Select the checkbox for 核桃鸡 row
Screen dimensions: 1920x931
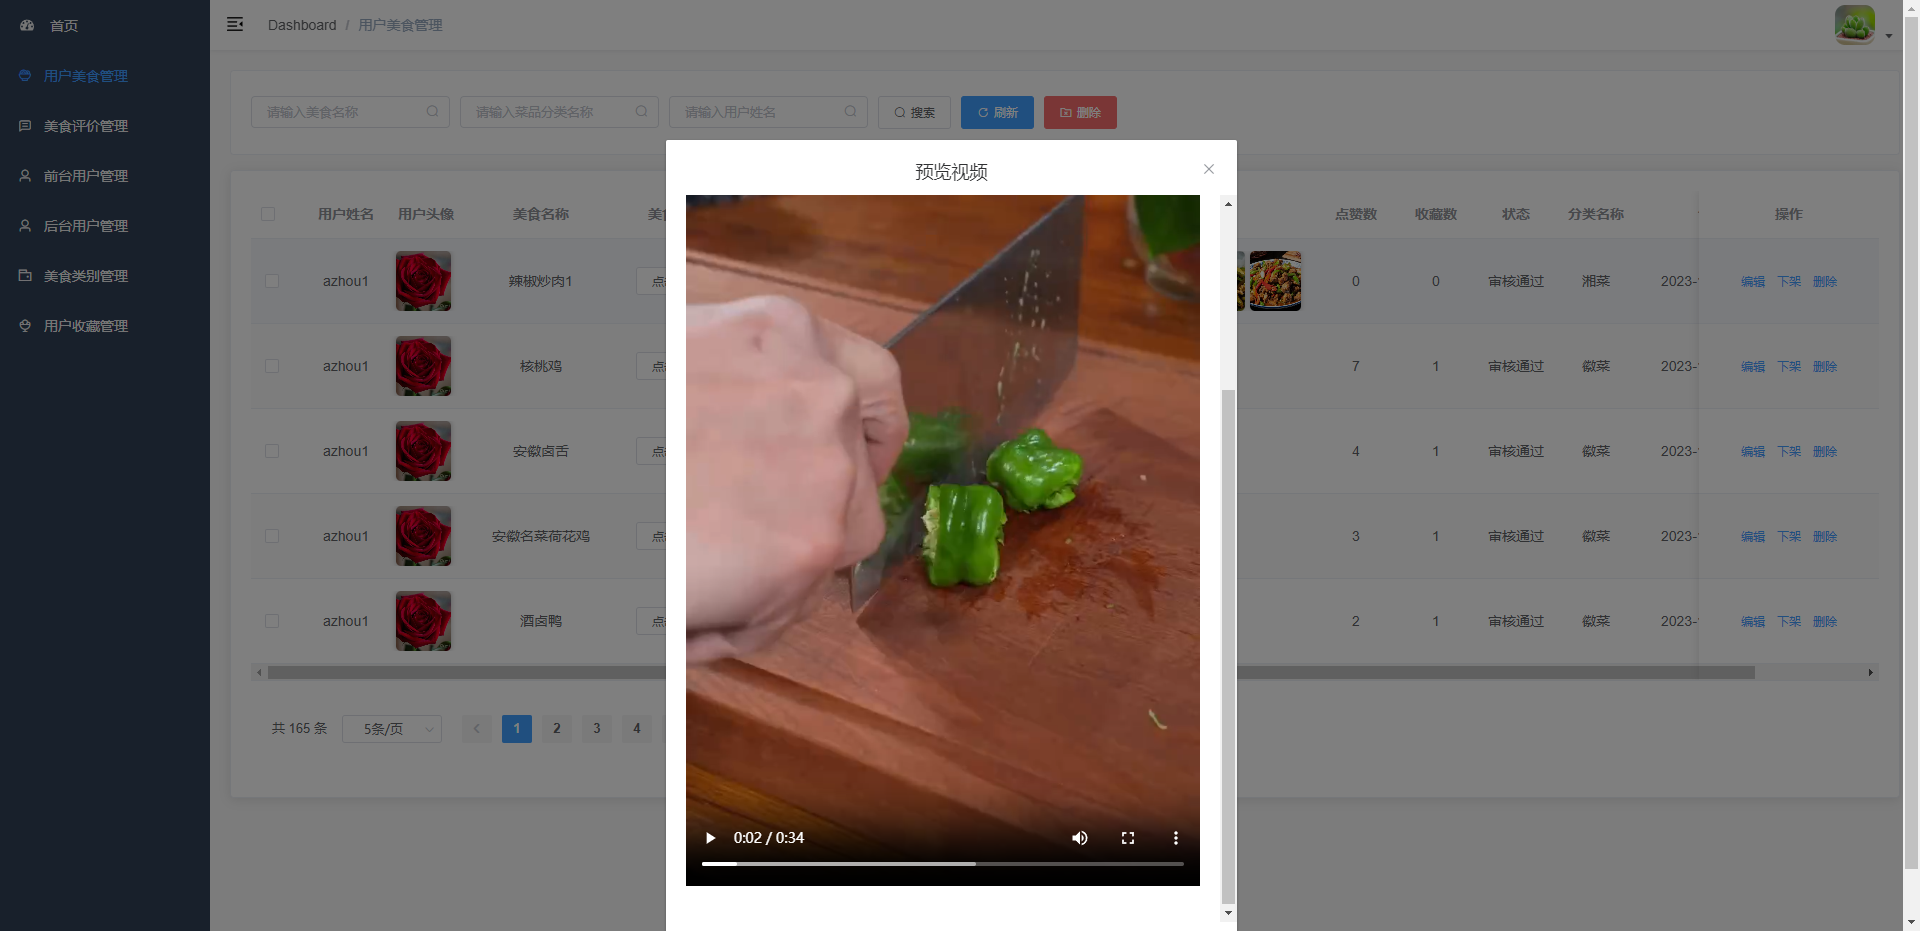click(x=272, y=366)
